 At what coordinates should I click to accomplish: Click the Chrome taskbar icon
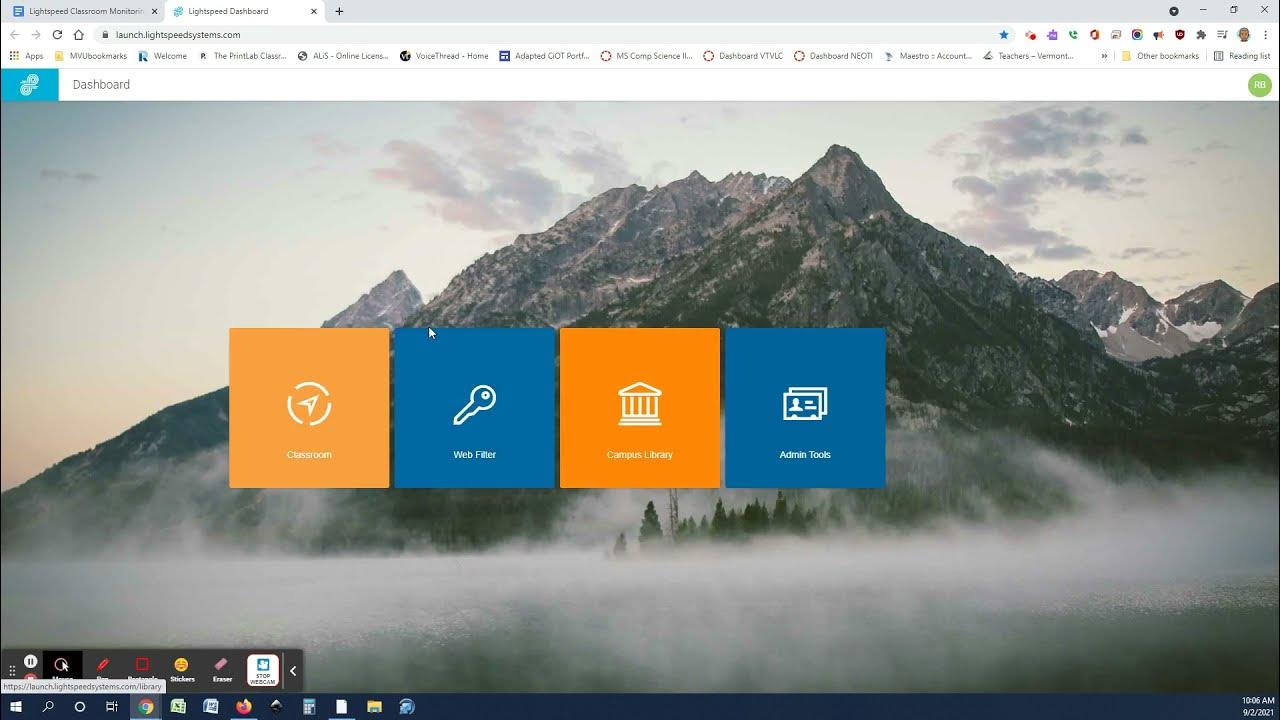point(146,706)
